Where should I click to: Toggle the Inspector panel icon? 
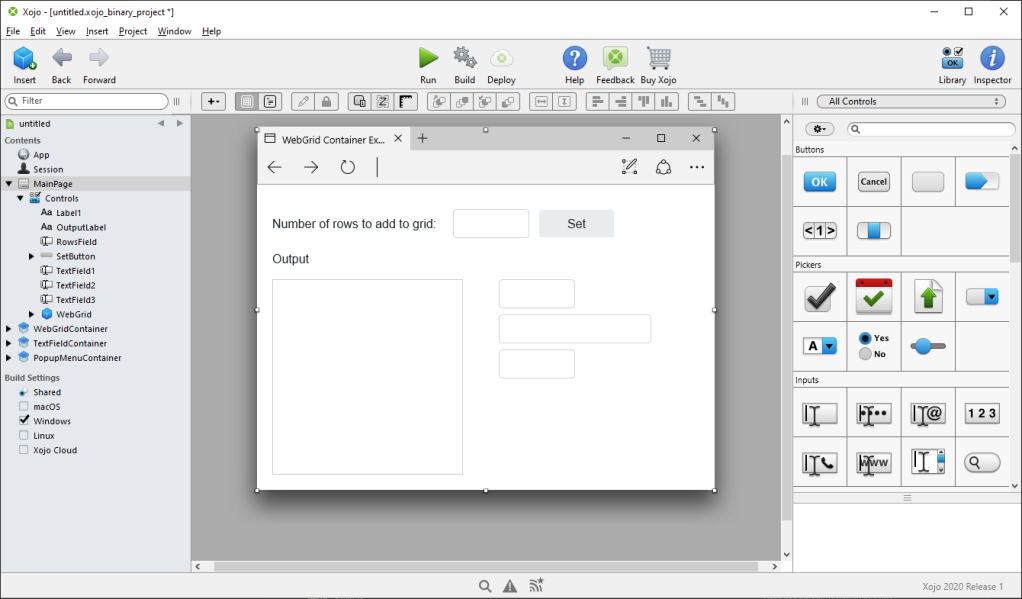point(991,63)
